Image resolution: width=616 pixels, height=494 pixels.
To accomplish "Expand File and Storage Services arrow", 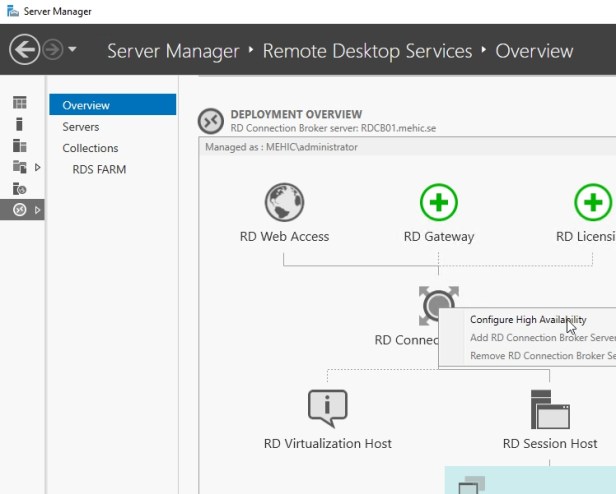I will 38,167.
